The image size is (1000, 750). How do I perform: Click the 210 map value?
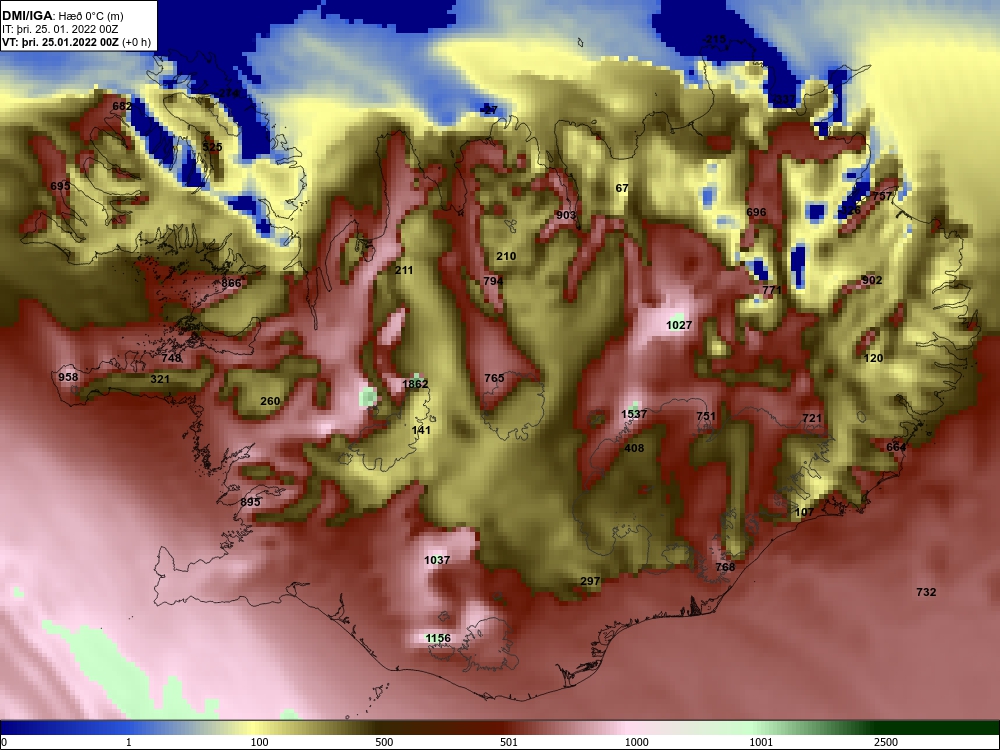pyautogui.click(x=506, y=256)
